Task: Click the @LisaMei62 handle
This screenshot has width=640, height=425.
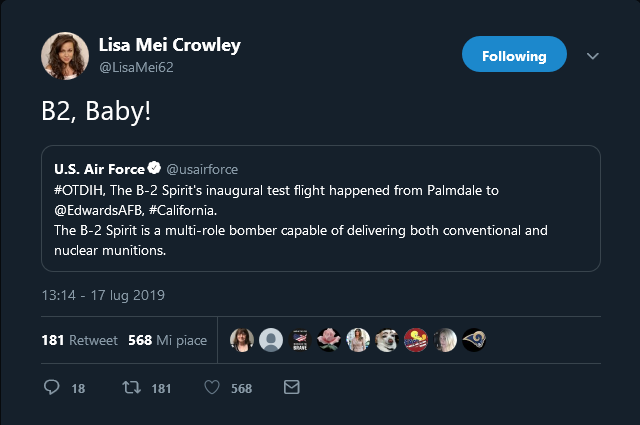Action: [135, 67]
